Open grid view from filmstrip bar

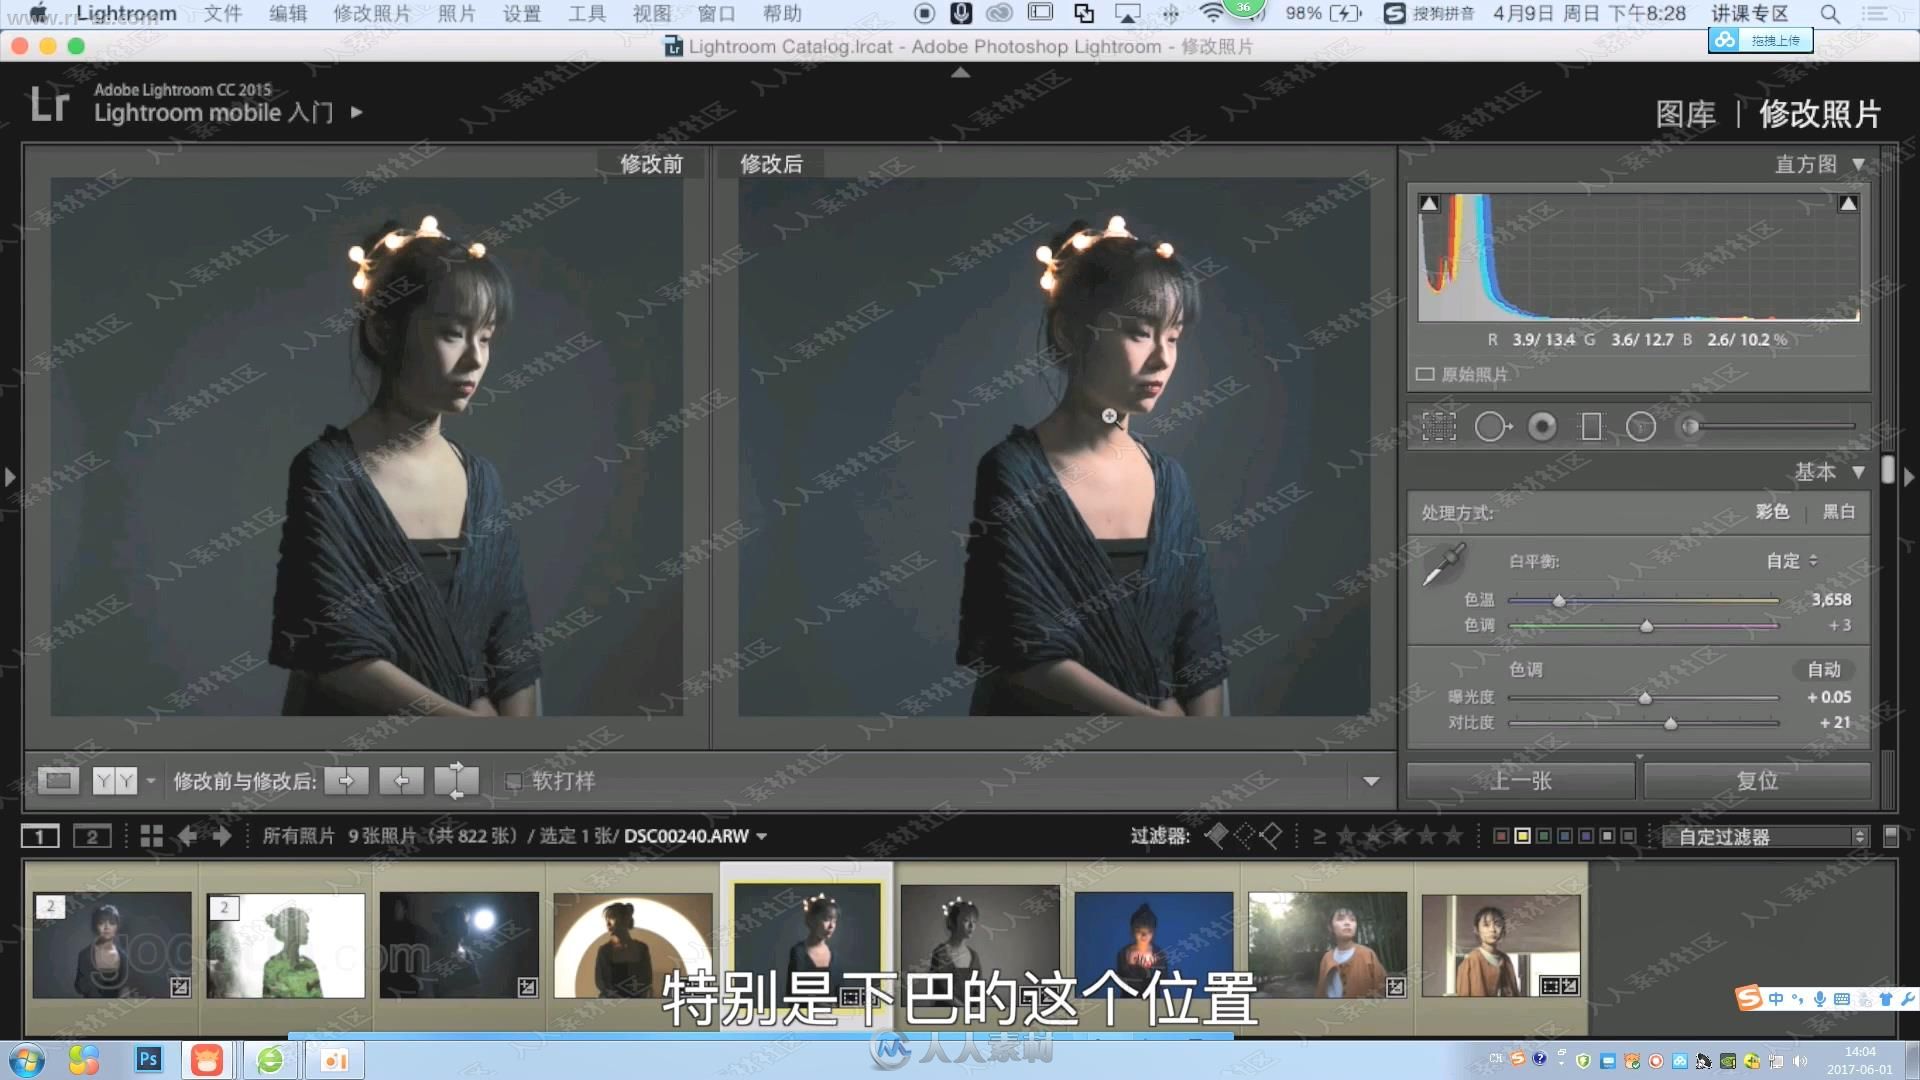pyautogui.click(x=152, y=836)
